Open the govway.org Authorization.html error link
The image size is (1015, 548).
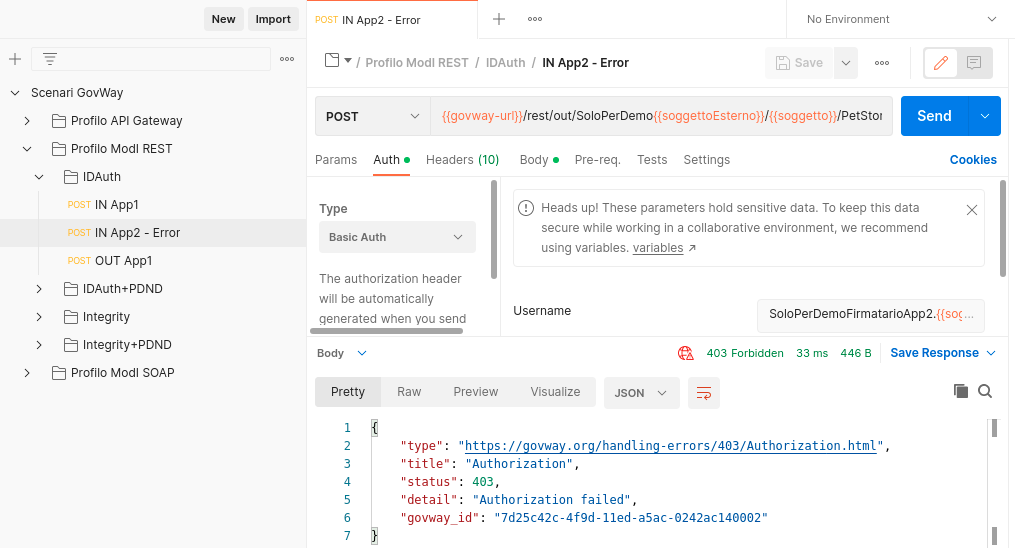click(x=670, y=446)
